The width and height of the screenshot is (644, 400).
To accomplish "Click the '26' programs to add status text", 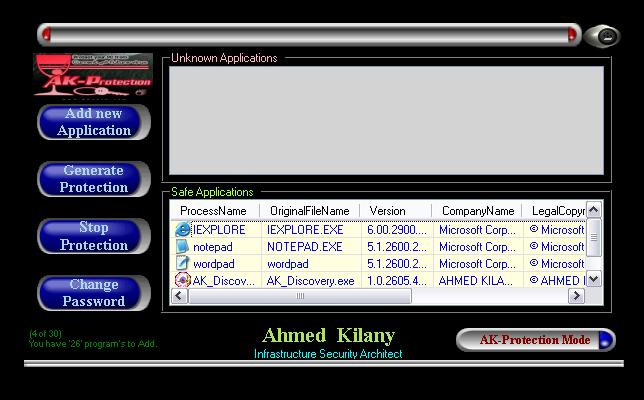I will coord(93,344).
